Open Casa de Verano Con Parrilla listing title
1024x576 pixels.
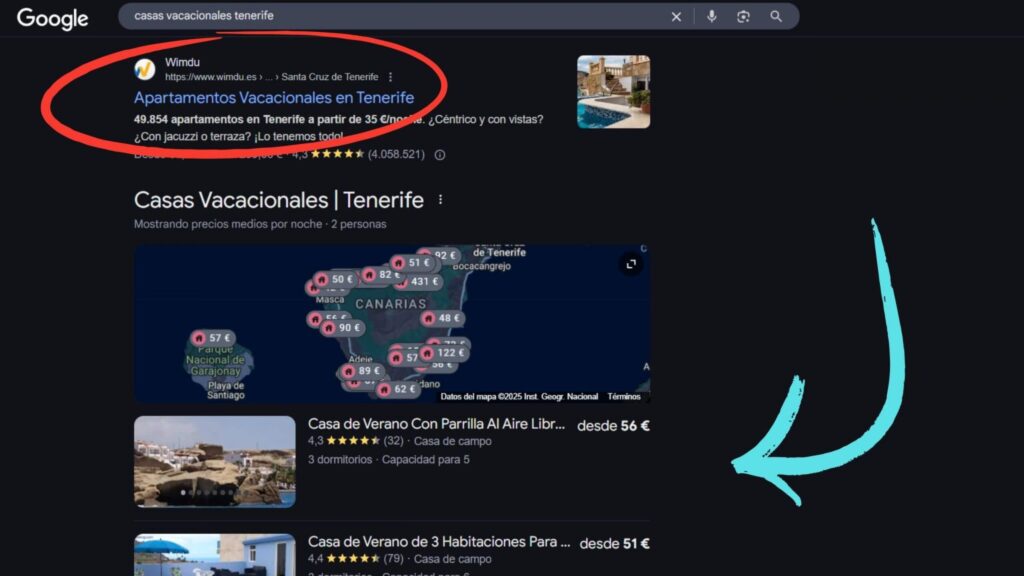click(436, 424)
